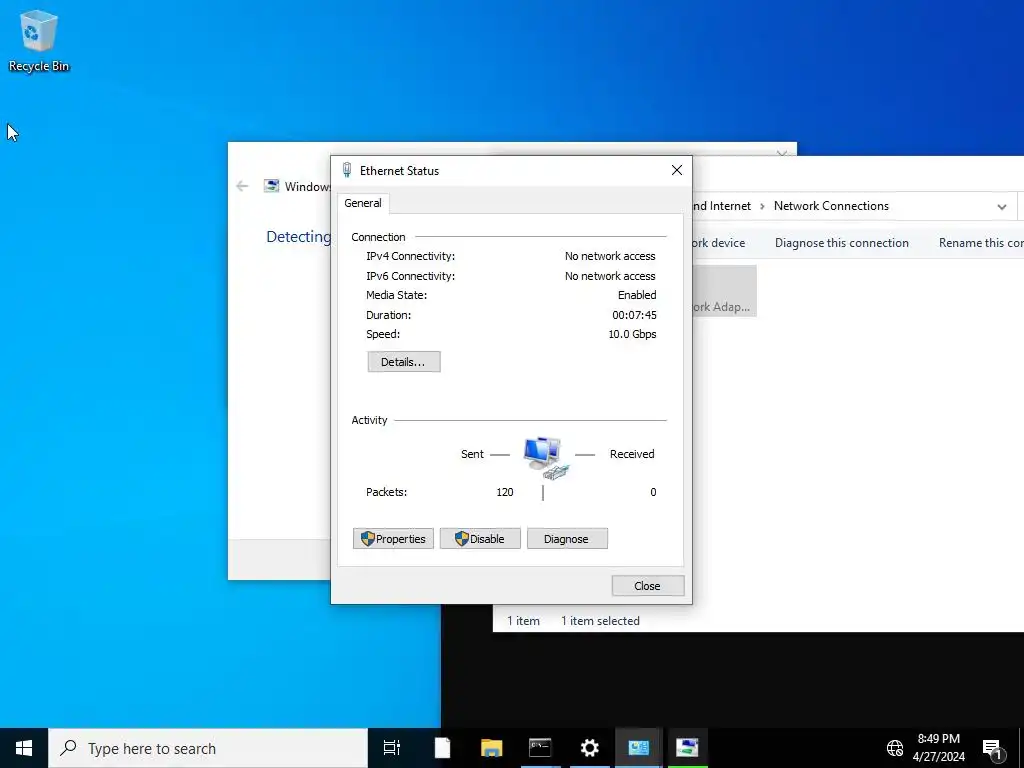Click the back arrow in the troubleshooter window
1024x768 pixels.
(x=242, y=186)
